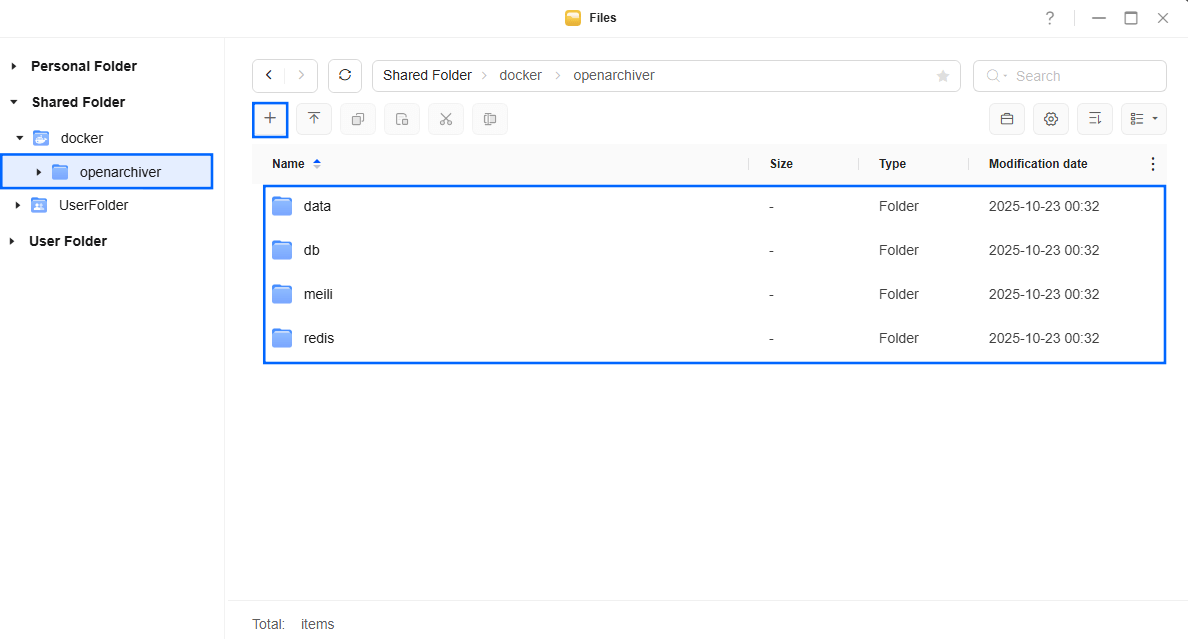1188x639 pixels.
Task: Open the view mode dropdown
Action: (1143, 119)
